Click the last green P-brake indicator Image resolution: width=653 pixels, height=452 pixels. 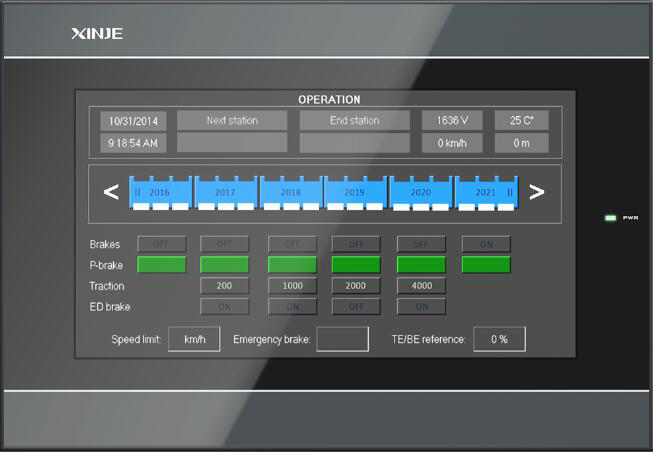point(486,265)
